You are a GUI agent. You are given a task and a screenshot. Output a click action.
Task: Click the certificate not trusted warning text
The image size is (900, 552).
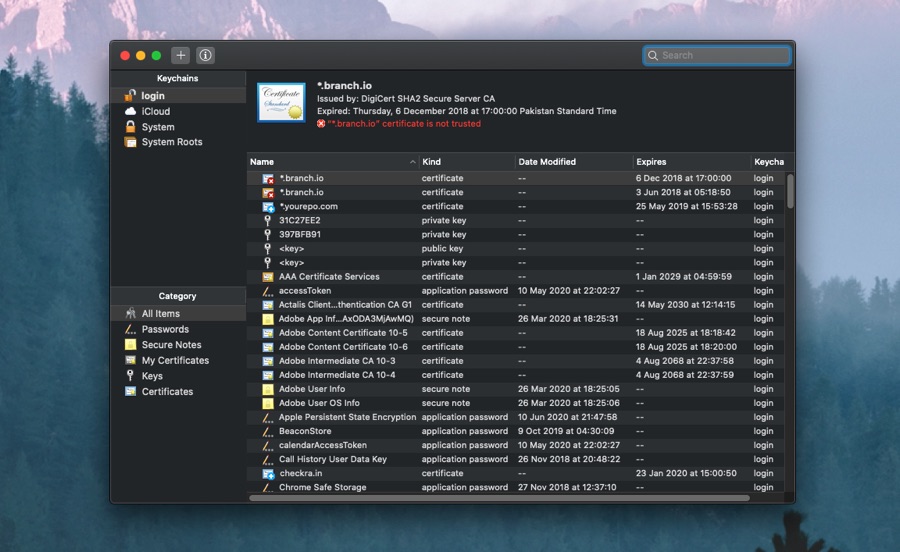pos(404,123)
